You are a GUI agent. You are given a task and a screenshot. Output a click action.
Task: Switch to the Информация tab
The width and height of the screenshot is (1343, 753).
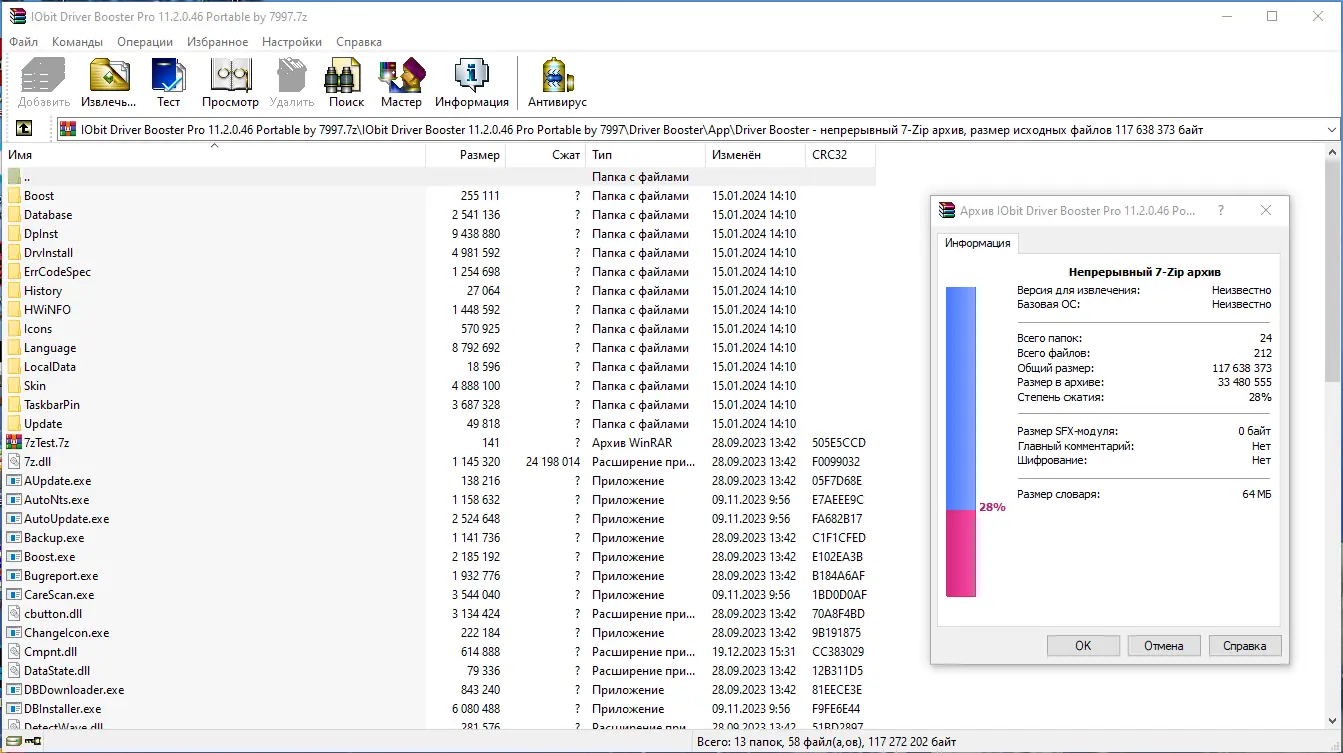tap(977, 243)
